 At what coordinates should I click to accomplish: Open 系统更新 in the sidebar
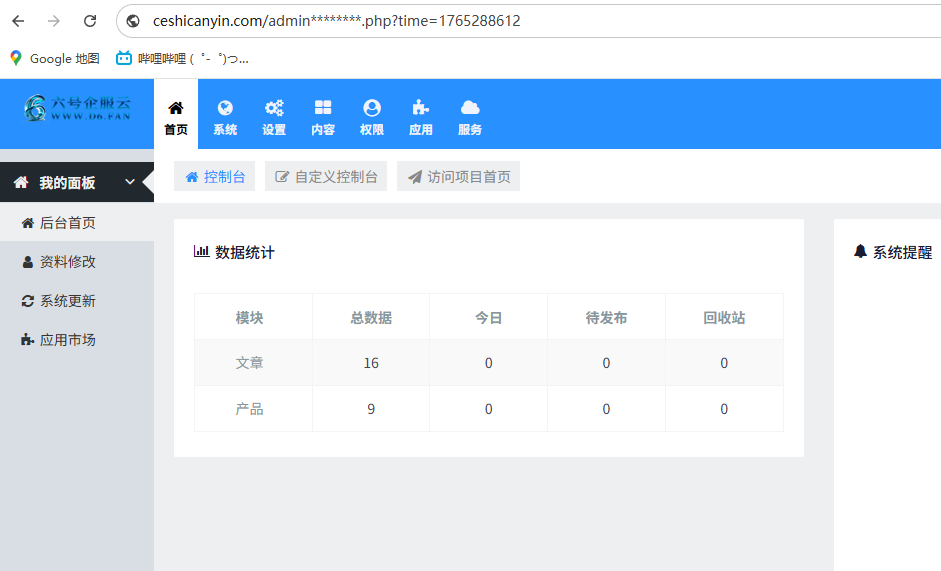pos(67,301)
